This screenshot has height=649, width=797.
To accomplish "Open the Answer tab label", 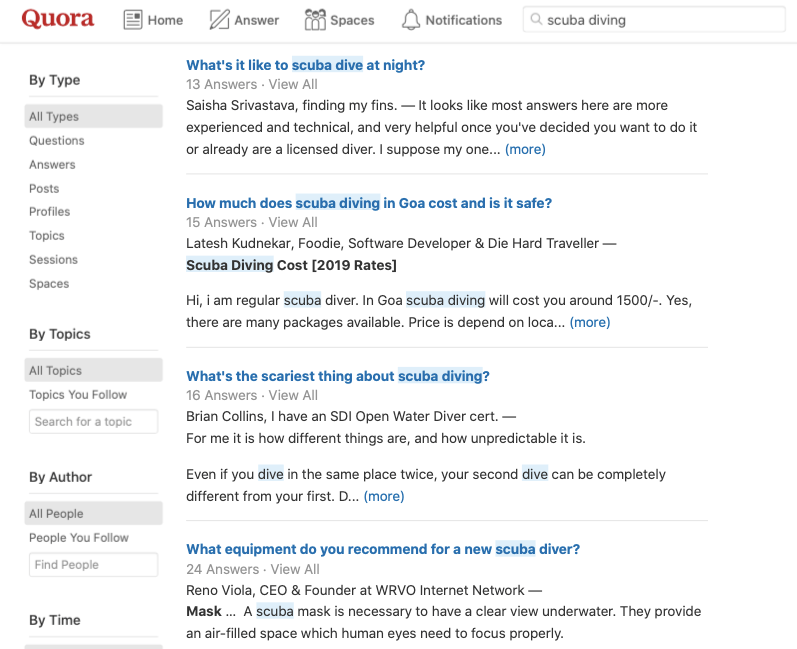I will pyautogui.click(x=257, y=20).
